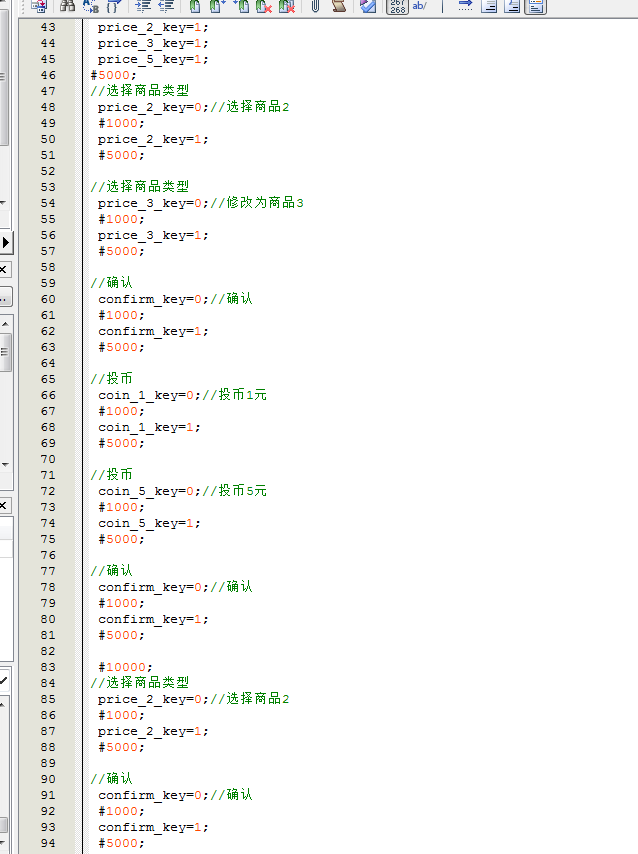This screenshot has width=638, height=854.
Task: Click the double red-X bookmark icon
Action: pyautogui.click(x=287, y=6)
